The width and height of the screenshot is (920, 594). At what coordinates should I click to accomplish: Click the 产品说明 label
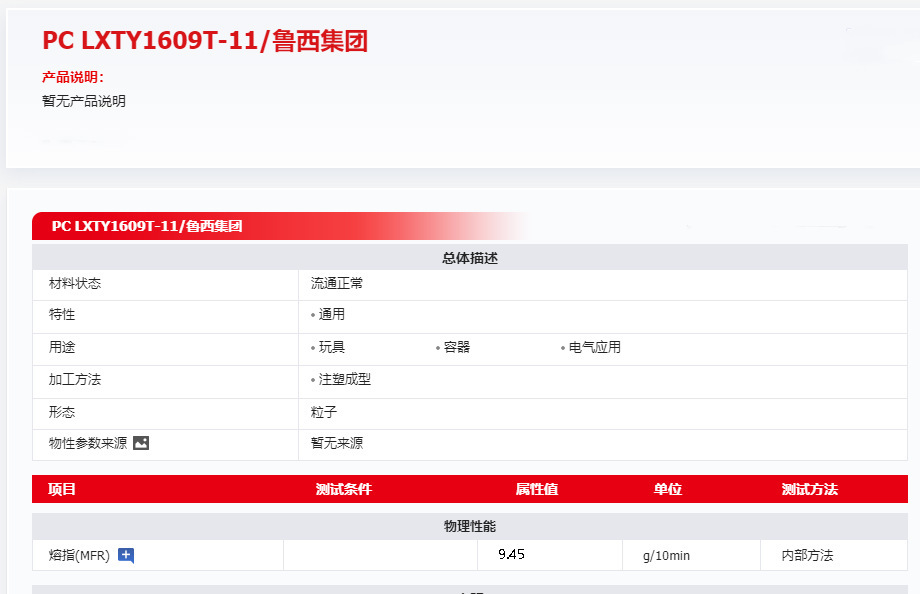point(73,77)
